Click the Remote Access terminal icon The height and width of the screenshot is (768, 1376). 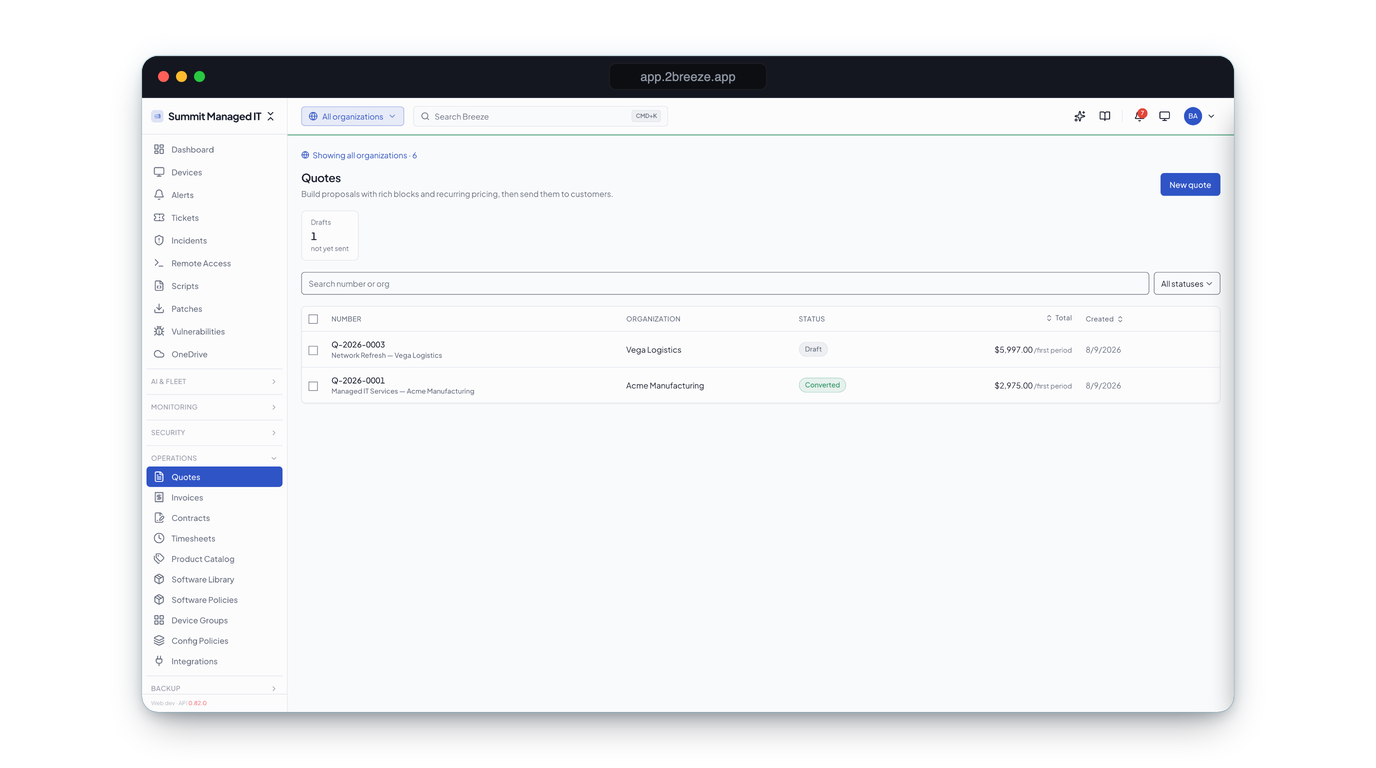pos(159,263)
